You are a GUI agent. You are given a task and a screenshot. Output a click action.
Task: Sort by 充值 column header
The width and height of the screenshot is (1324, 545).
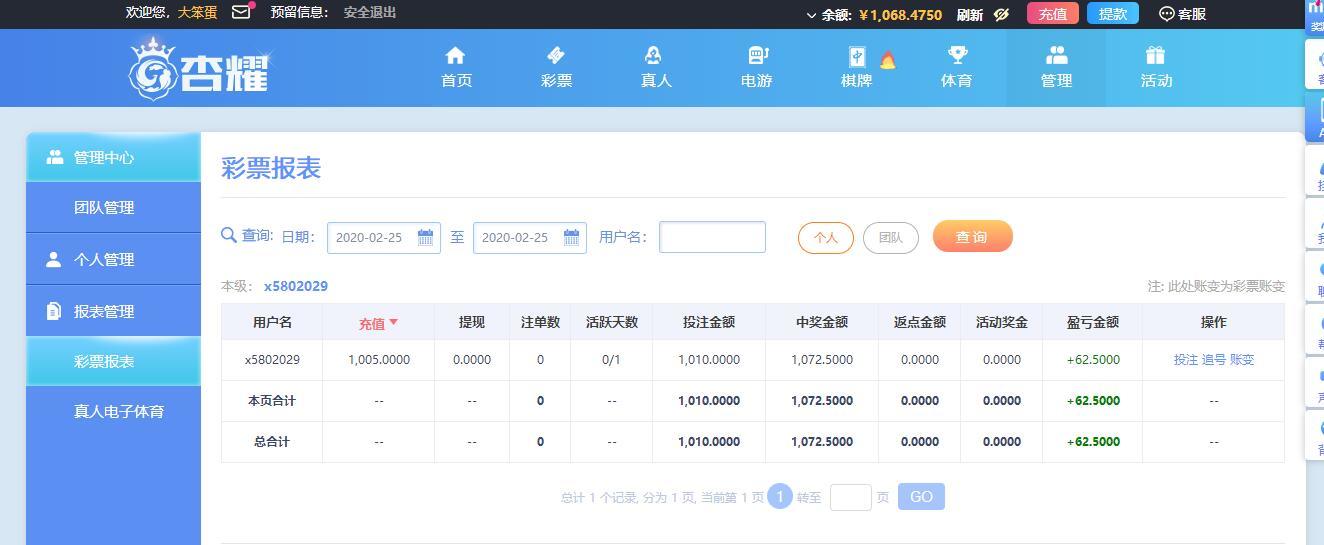point(378,323)
